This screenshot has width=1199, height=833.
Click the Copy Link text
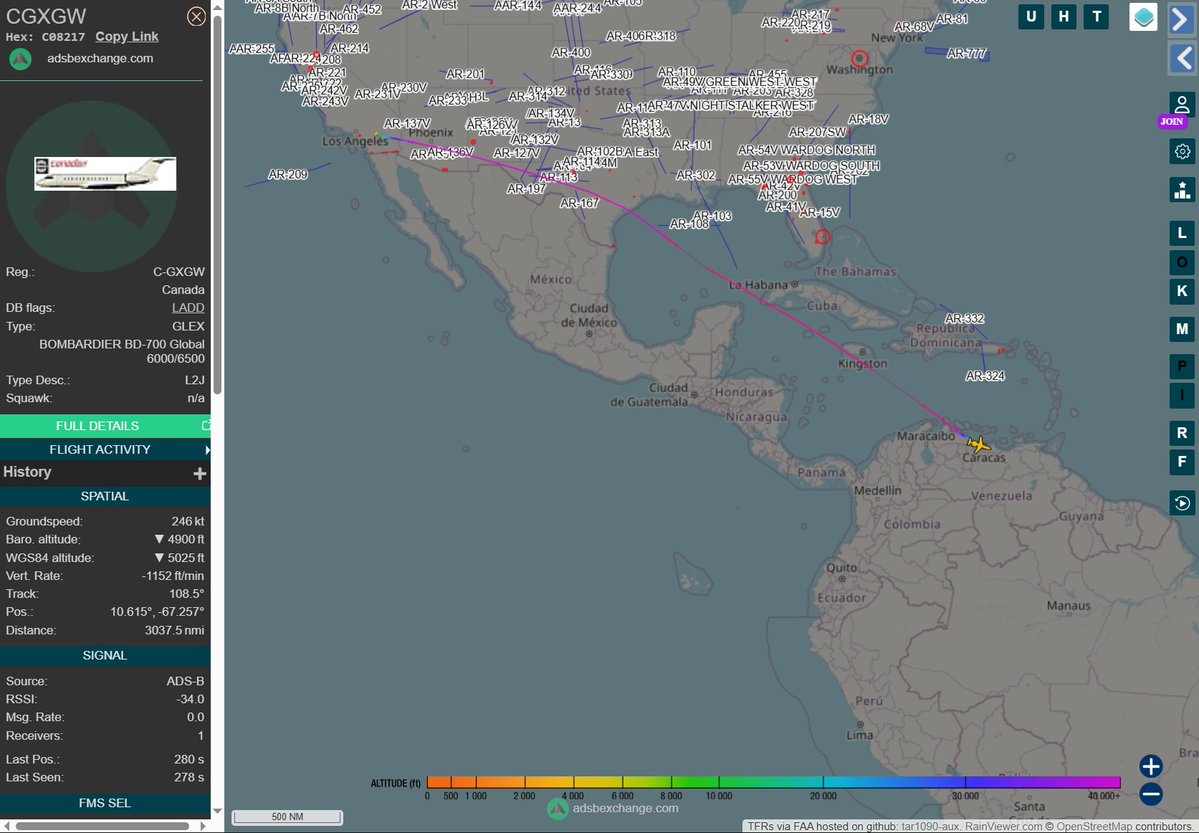(126, 36)
